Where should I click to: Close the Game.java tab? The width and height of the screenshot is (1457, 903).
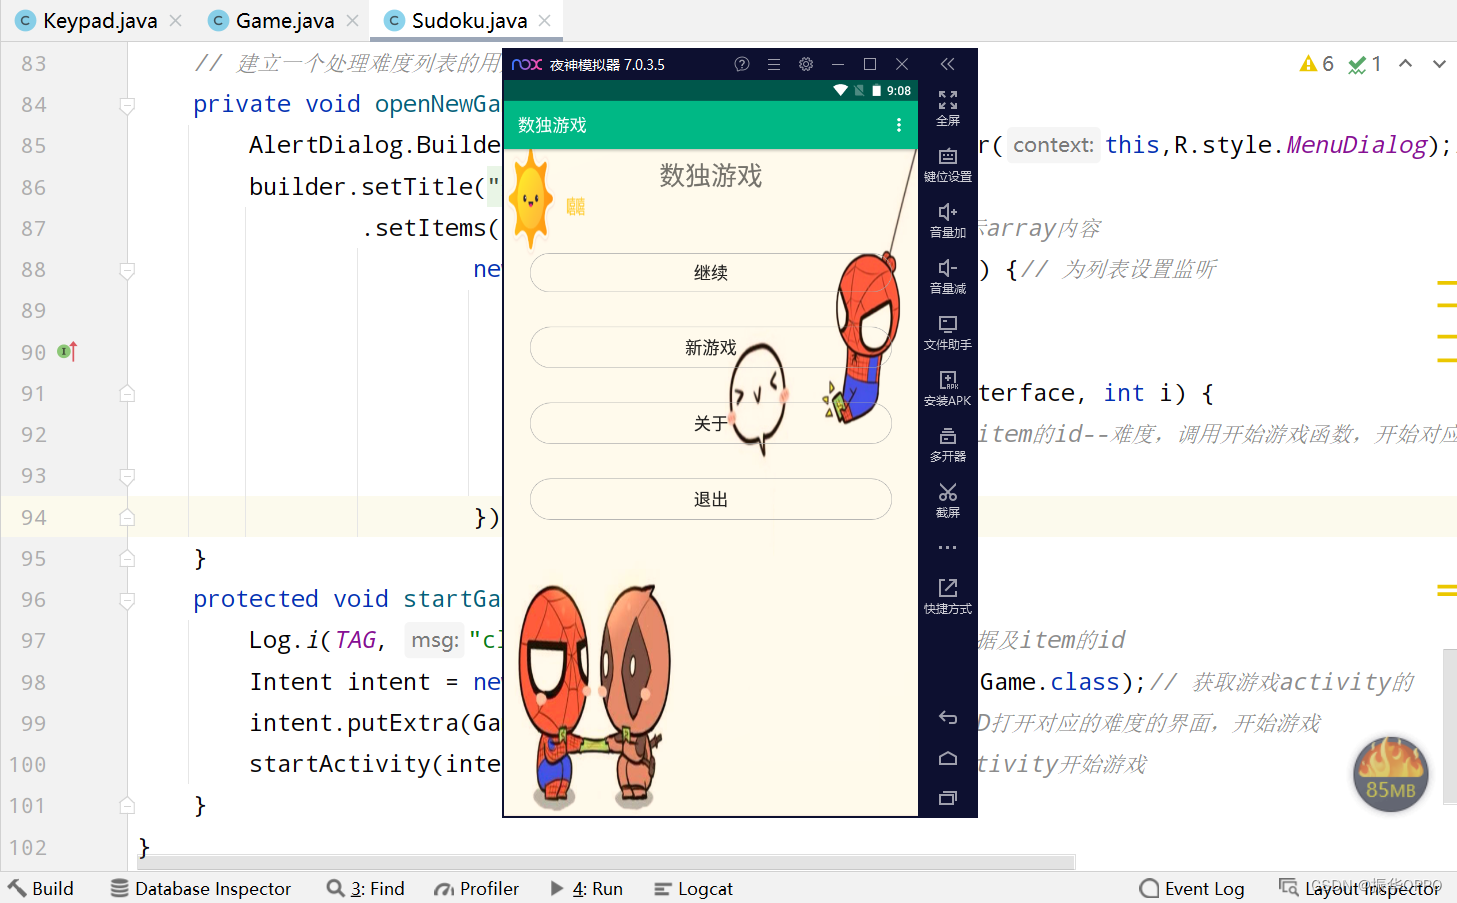[352, 21]
